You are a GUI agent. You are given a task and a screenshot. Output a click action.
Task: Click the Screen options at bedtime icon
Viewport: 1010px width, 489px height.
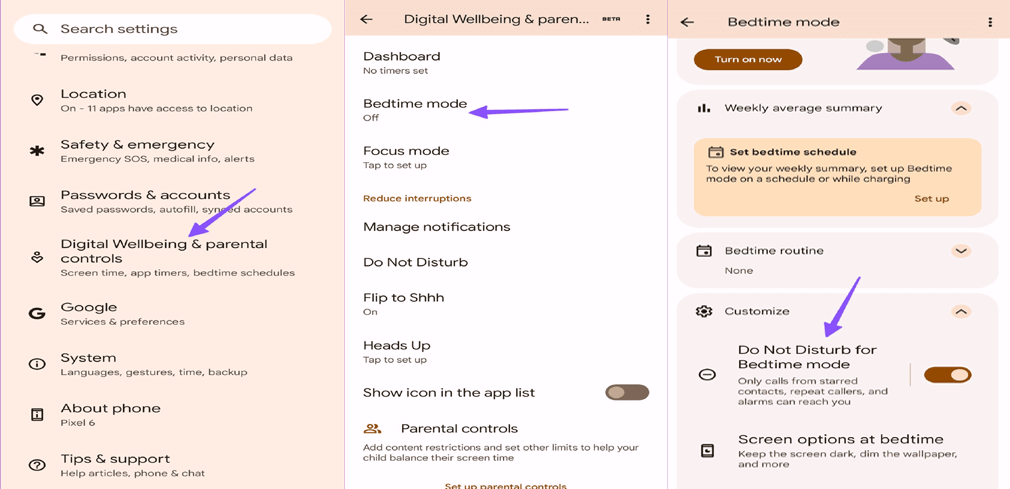(x=707, y=450)
